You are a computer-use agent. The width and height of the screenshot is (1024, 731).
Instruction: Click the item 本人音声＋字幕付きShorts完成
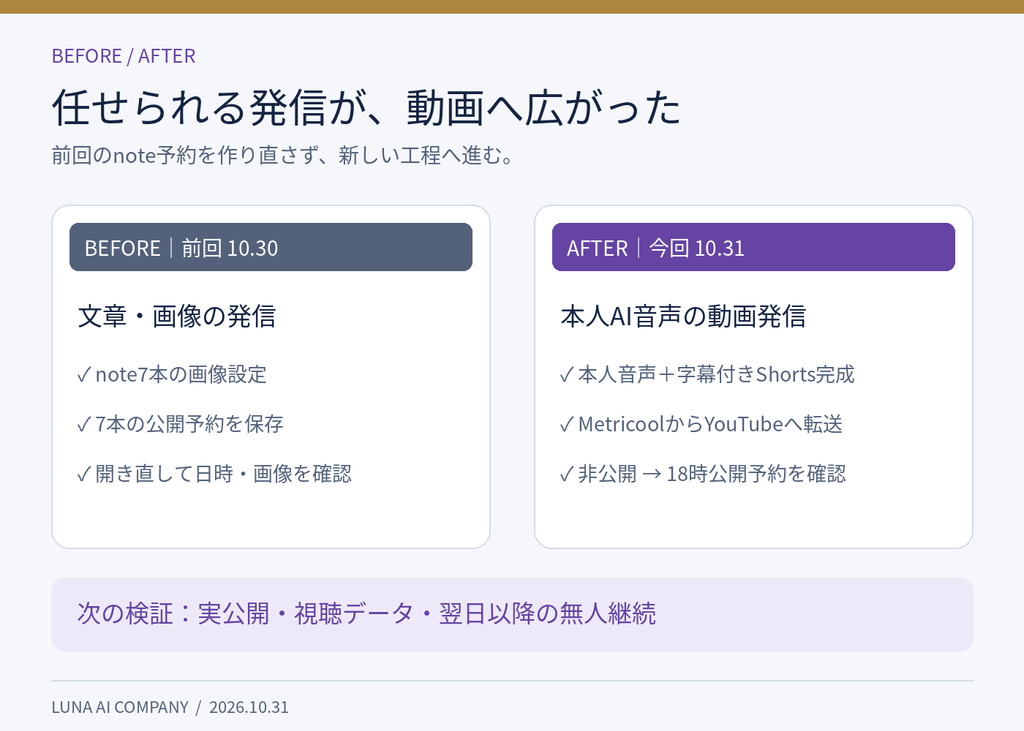[707, 374]
